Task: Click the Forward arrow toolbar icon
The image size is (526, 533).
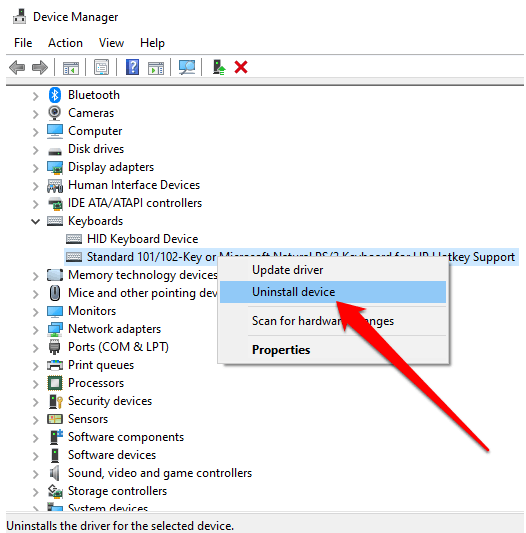Action: pyautogui.click(x=40, y=67)
